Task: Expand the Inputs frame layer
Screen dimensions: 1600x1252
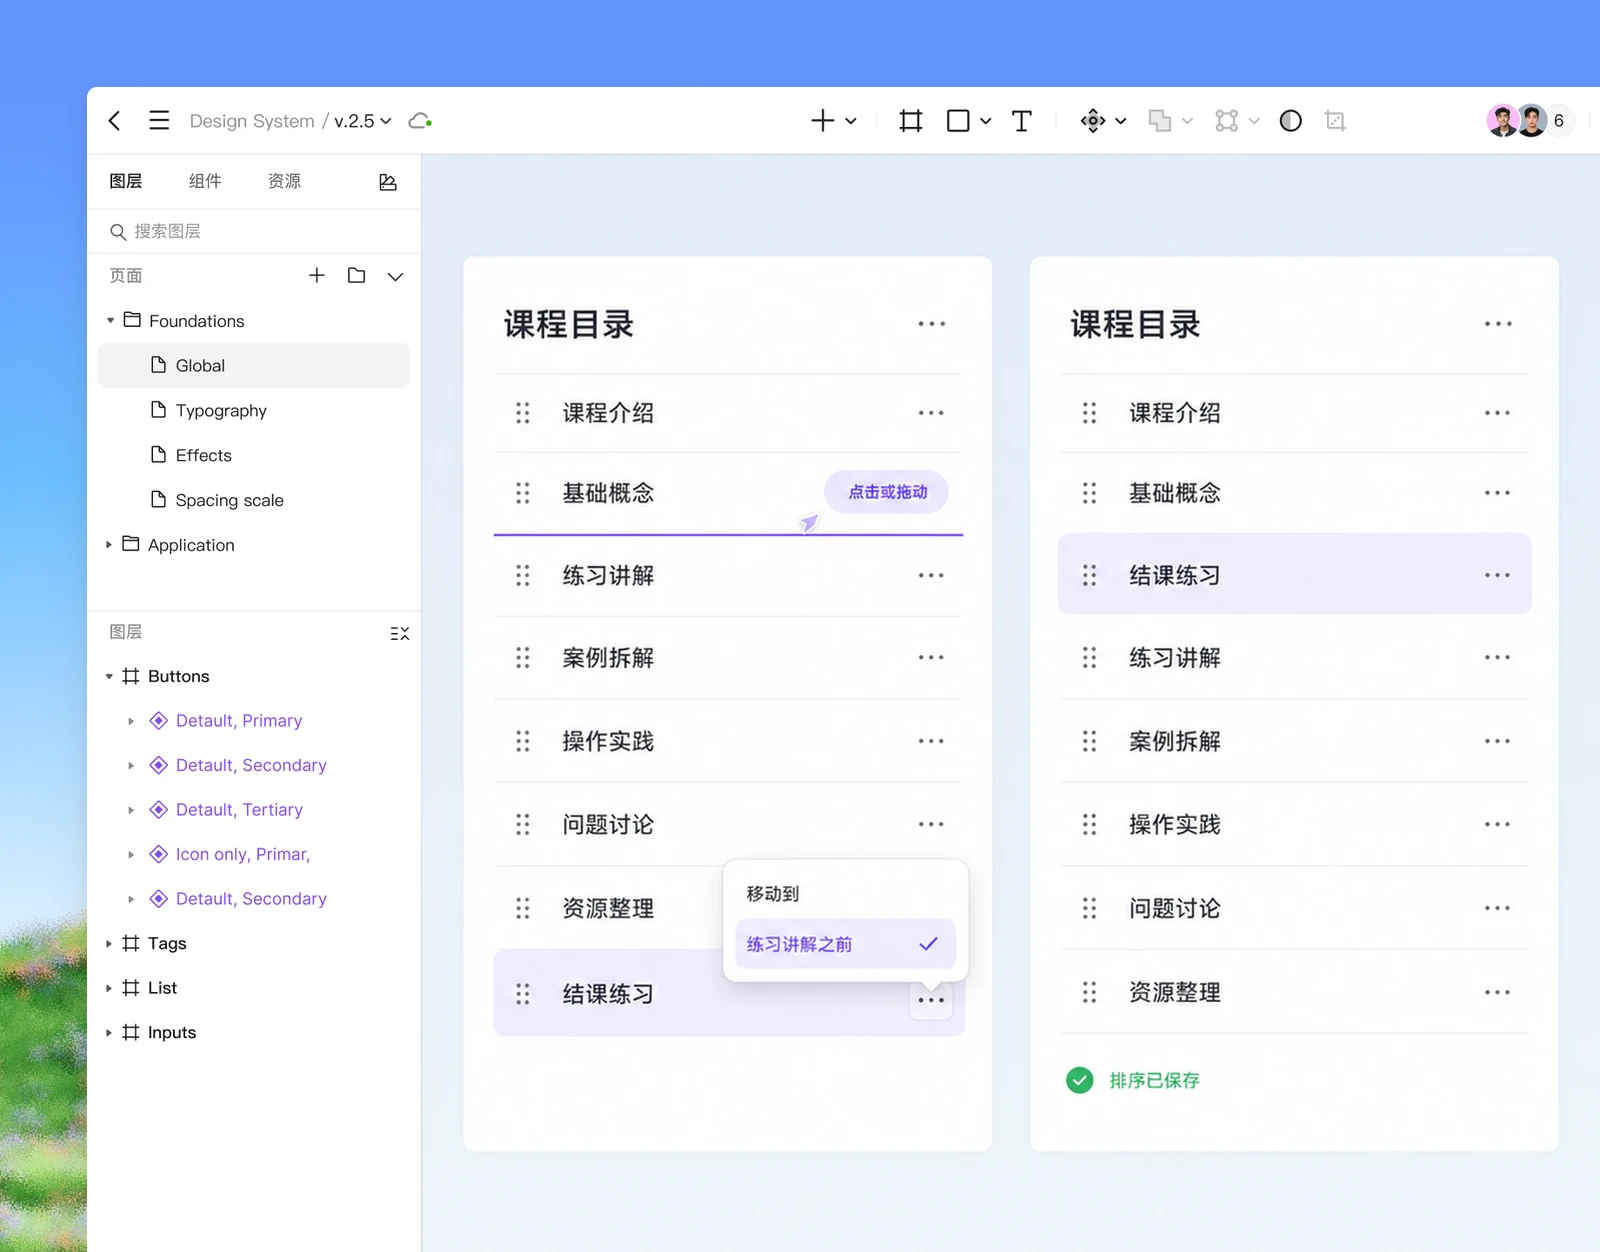Action: [109, 1033]
